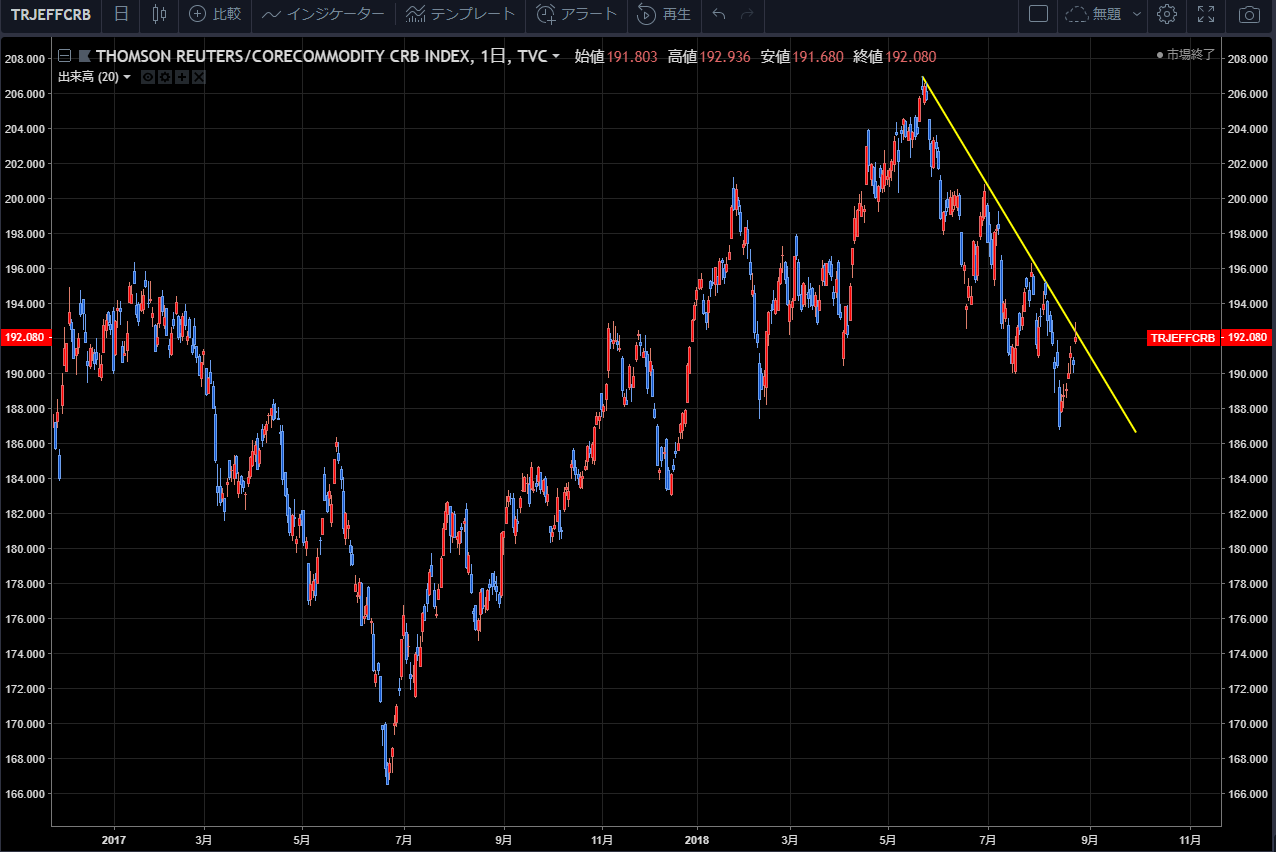Click 200.000 on the left price scale
Screen dimensions: 1276x852
pos(25,199)
